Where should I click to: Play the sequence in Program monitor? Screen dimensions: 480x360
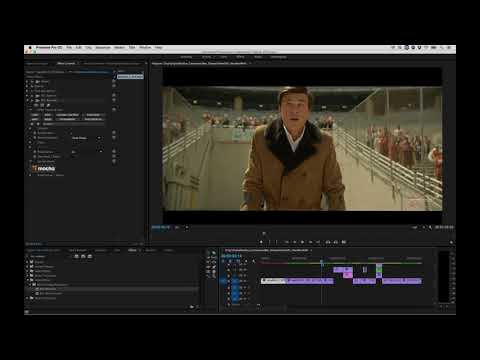click(302, 242)
